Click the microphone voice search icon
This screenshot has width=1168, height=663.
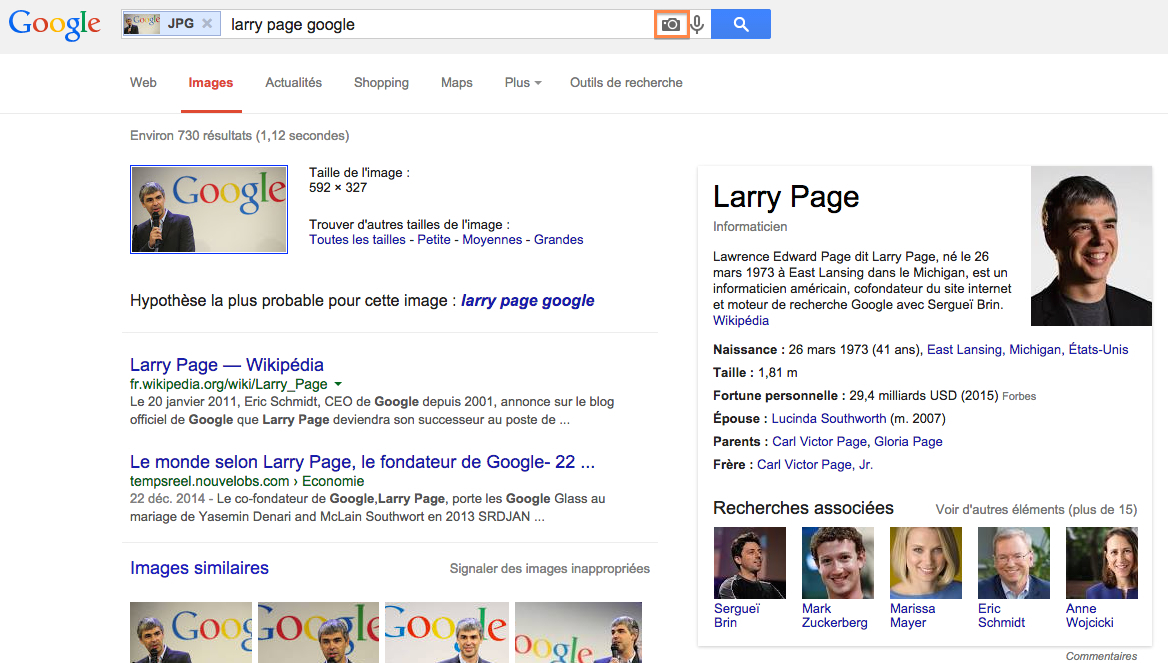pyautogui.click(x=697, y=25)
